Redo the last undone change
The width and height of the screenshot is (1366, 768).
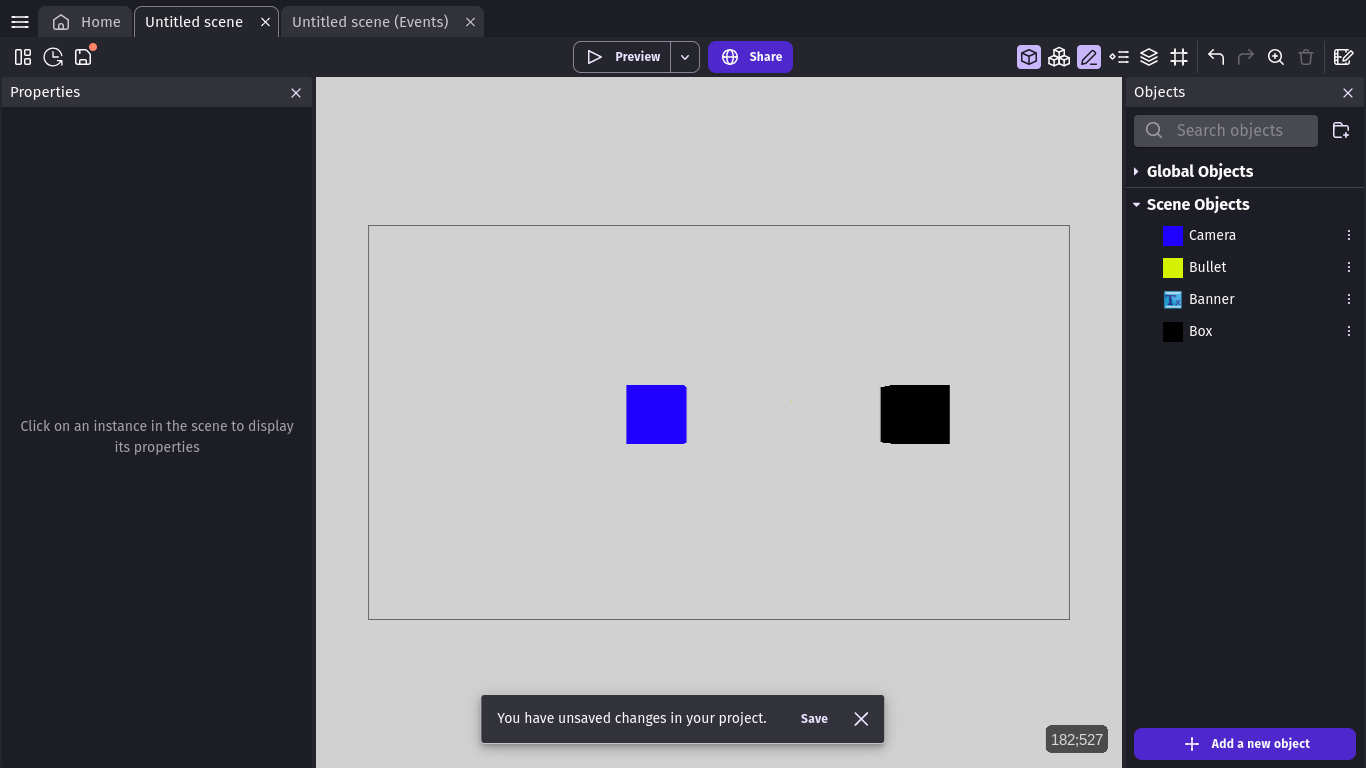tap(1246, 57)
